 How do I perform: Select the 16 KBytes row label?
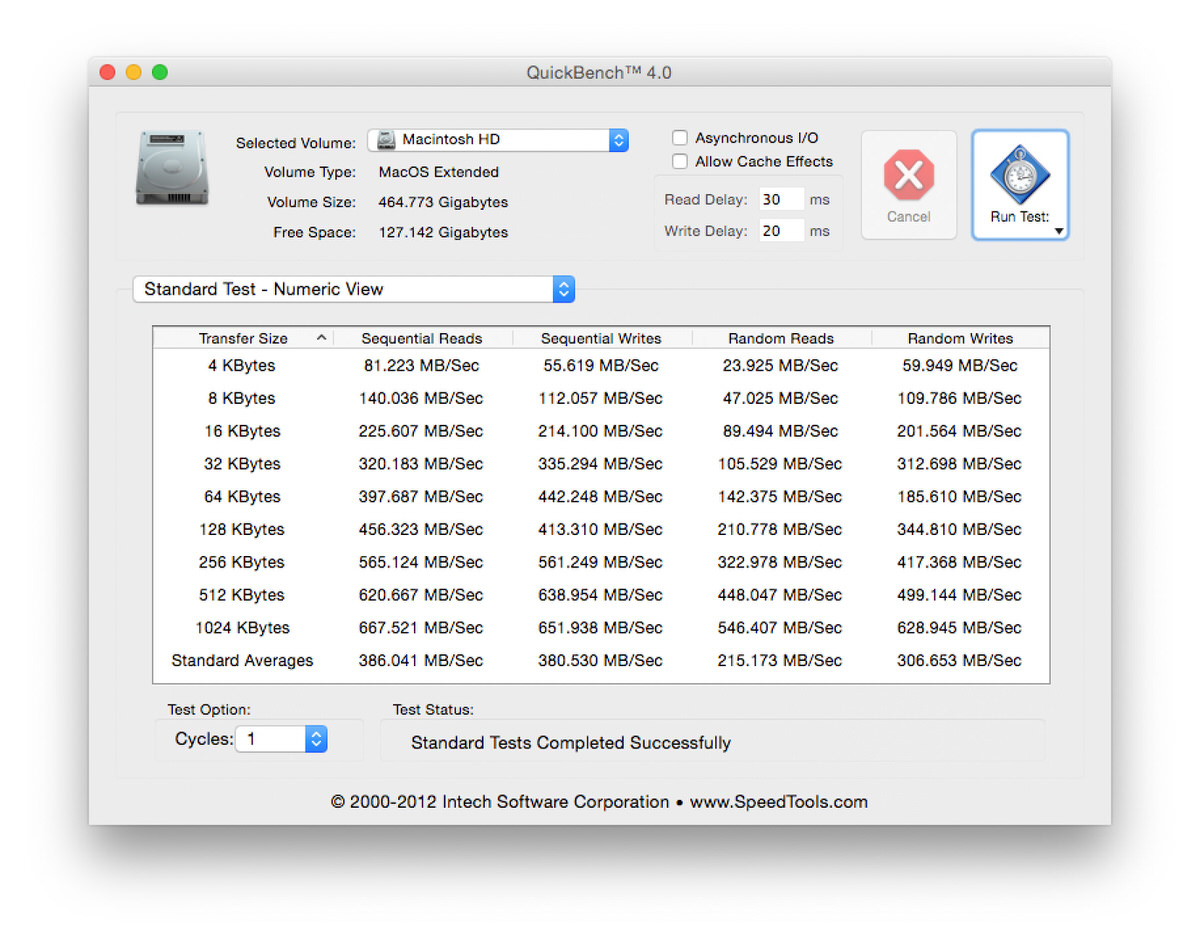point(242,431)
